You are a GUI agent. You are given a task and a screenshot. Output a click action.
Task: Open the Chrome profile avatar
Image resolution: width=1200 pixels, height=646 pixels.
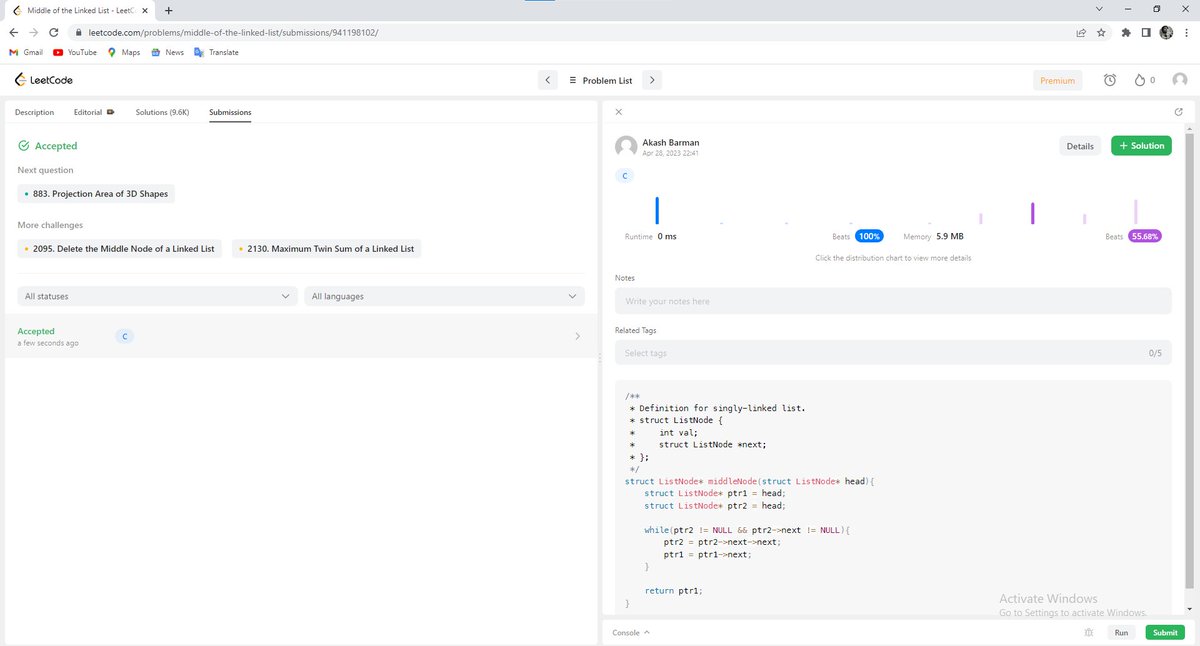pos(1166,32)
